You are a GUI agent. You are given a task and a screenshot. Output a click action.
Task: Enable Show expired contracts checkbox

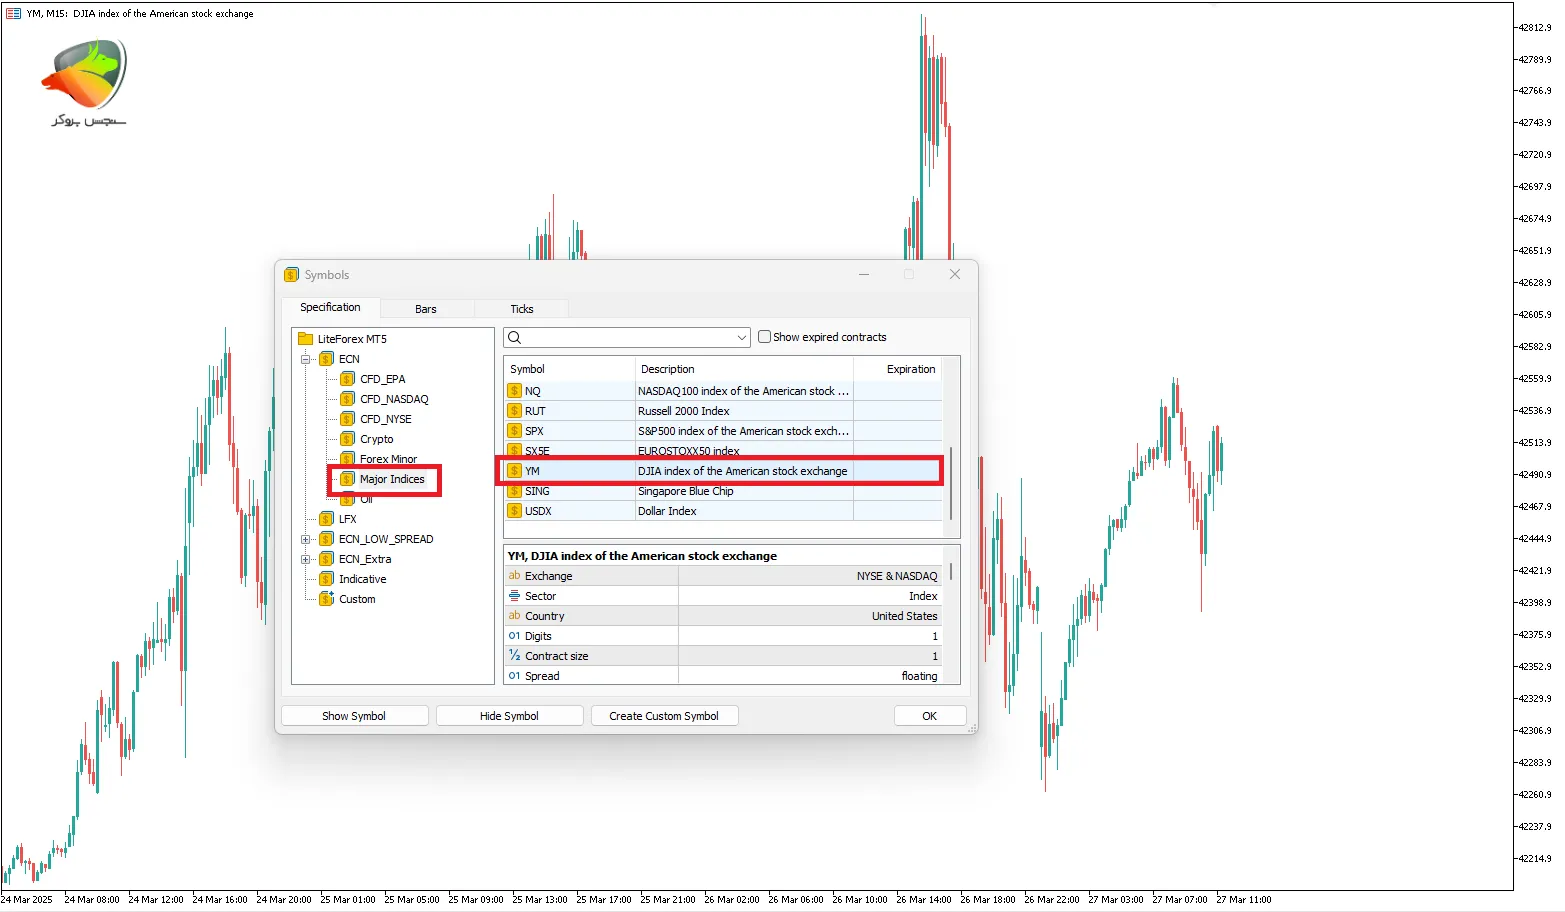(764, 337)
